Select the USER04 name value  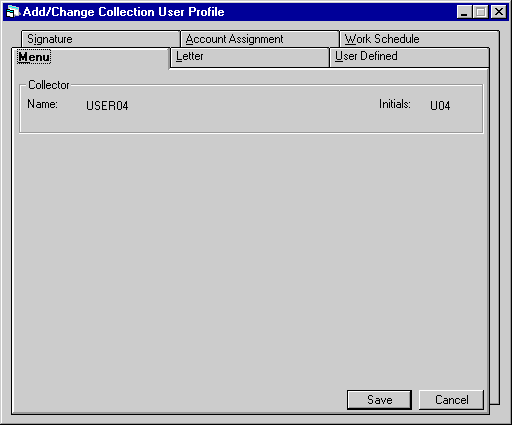(x=107, y=106)
